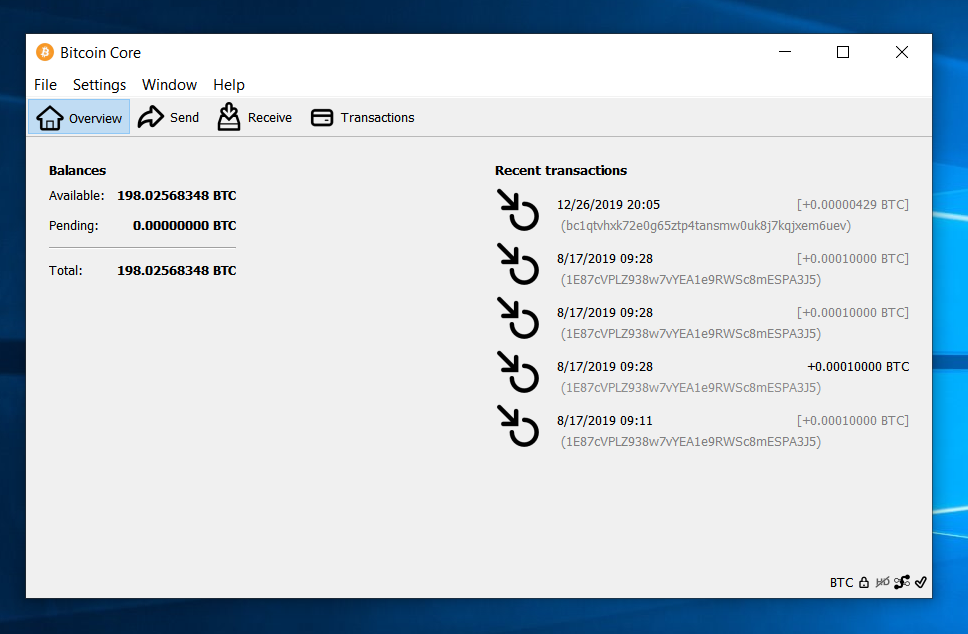Screen dimensions: 968x634
Task: Click the Bitcoin Core logo in title bar
Action: 45,52
